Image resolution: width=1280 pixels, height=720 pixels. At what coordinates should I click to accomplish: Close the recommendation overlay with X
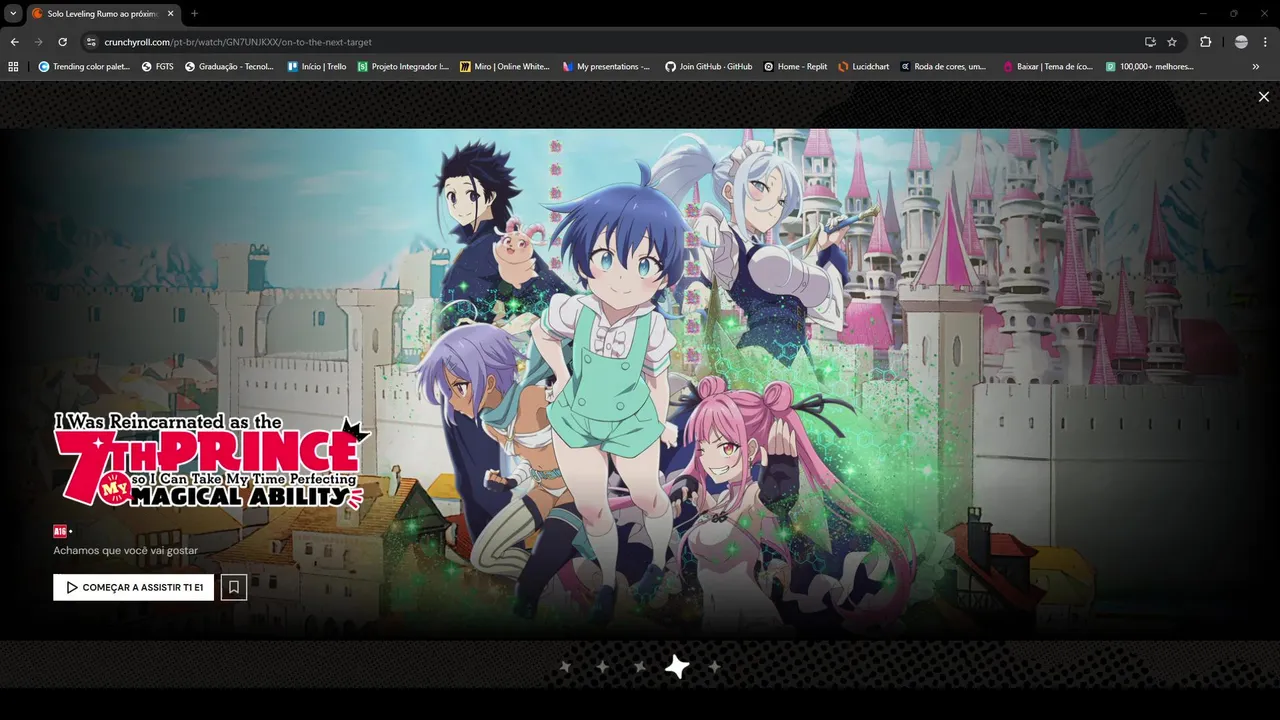pyautogui.click(x=1264, y=97)
